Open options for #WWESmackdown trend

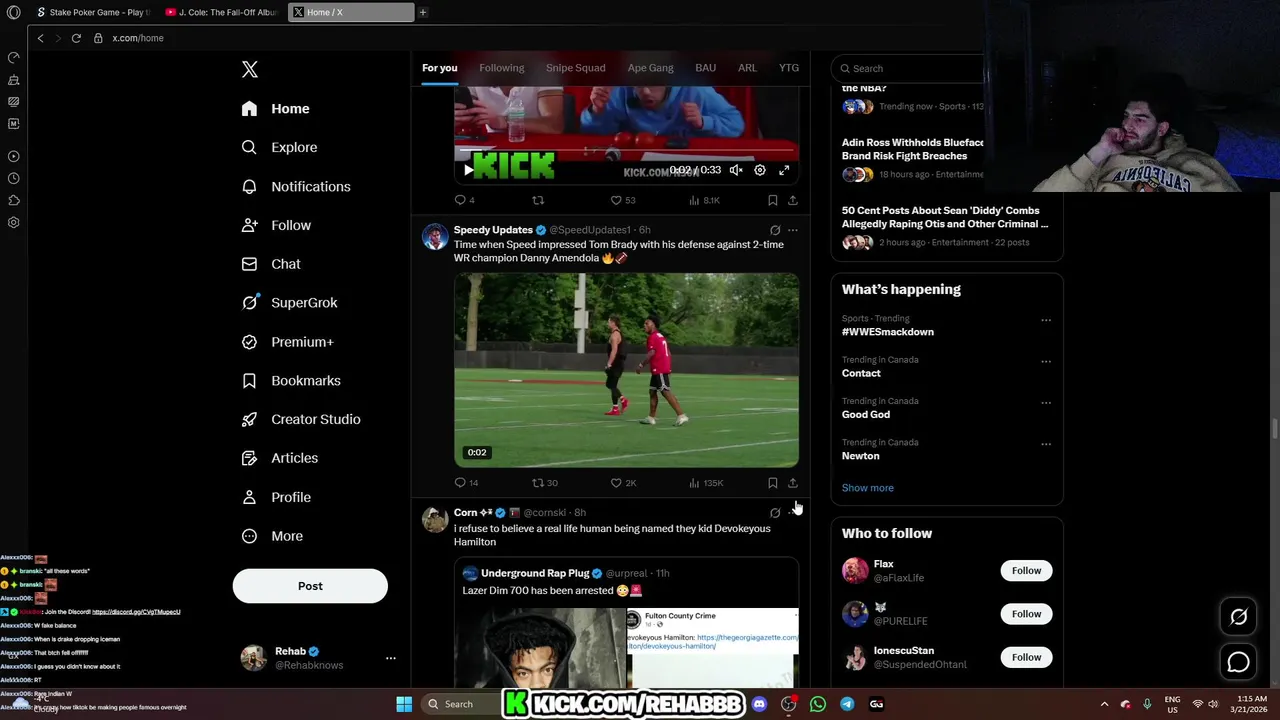click(x=1046, y=320)
